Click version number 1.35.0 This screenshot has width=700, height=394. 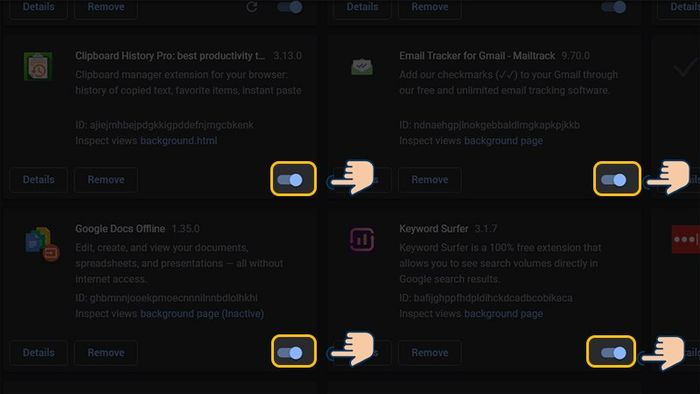click(x=186, y=228)
